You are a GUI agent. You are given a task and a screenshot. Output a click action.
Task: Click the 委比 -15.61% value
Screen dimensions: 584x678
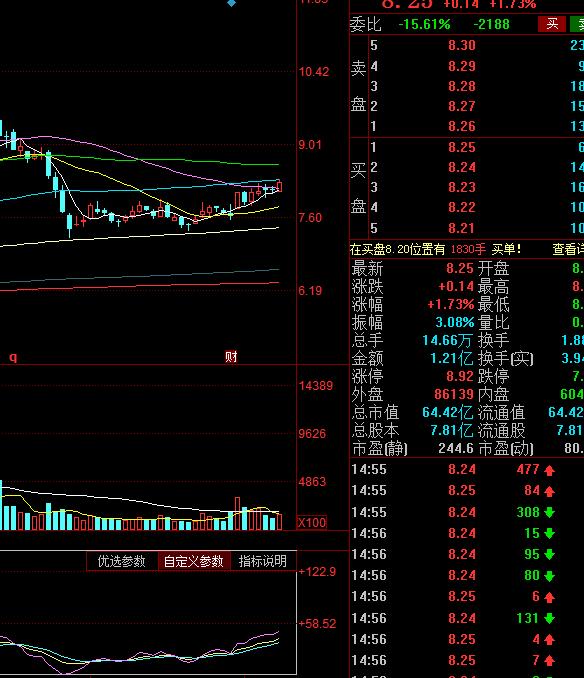[x=424, y=24]
